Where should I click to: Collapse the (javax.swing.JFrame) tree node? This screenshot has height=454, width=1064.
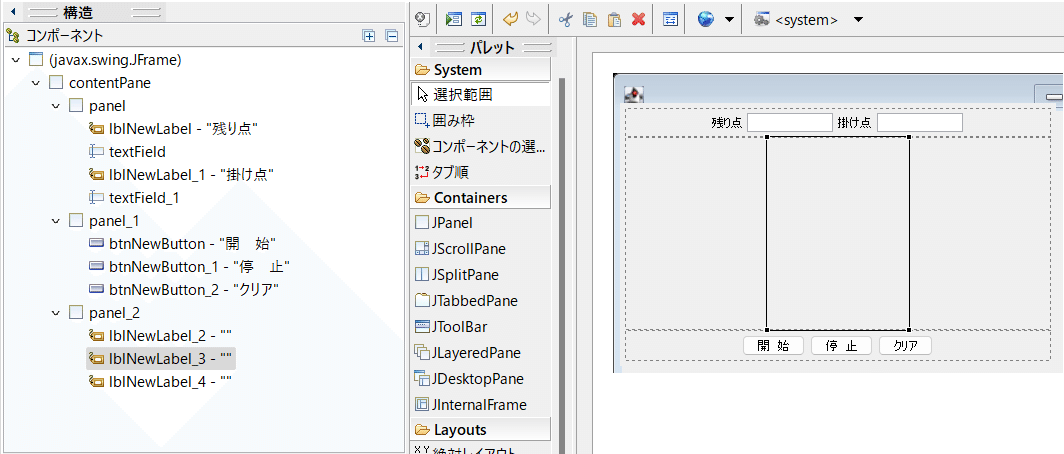pyautogui.click(x=16, y=60)
